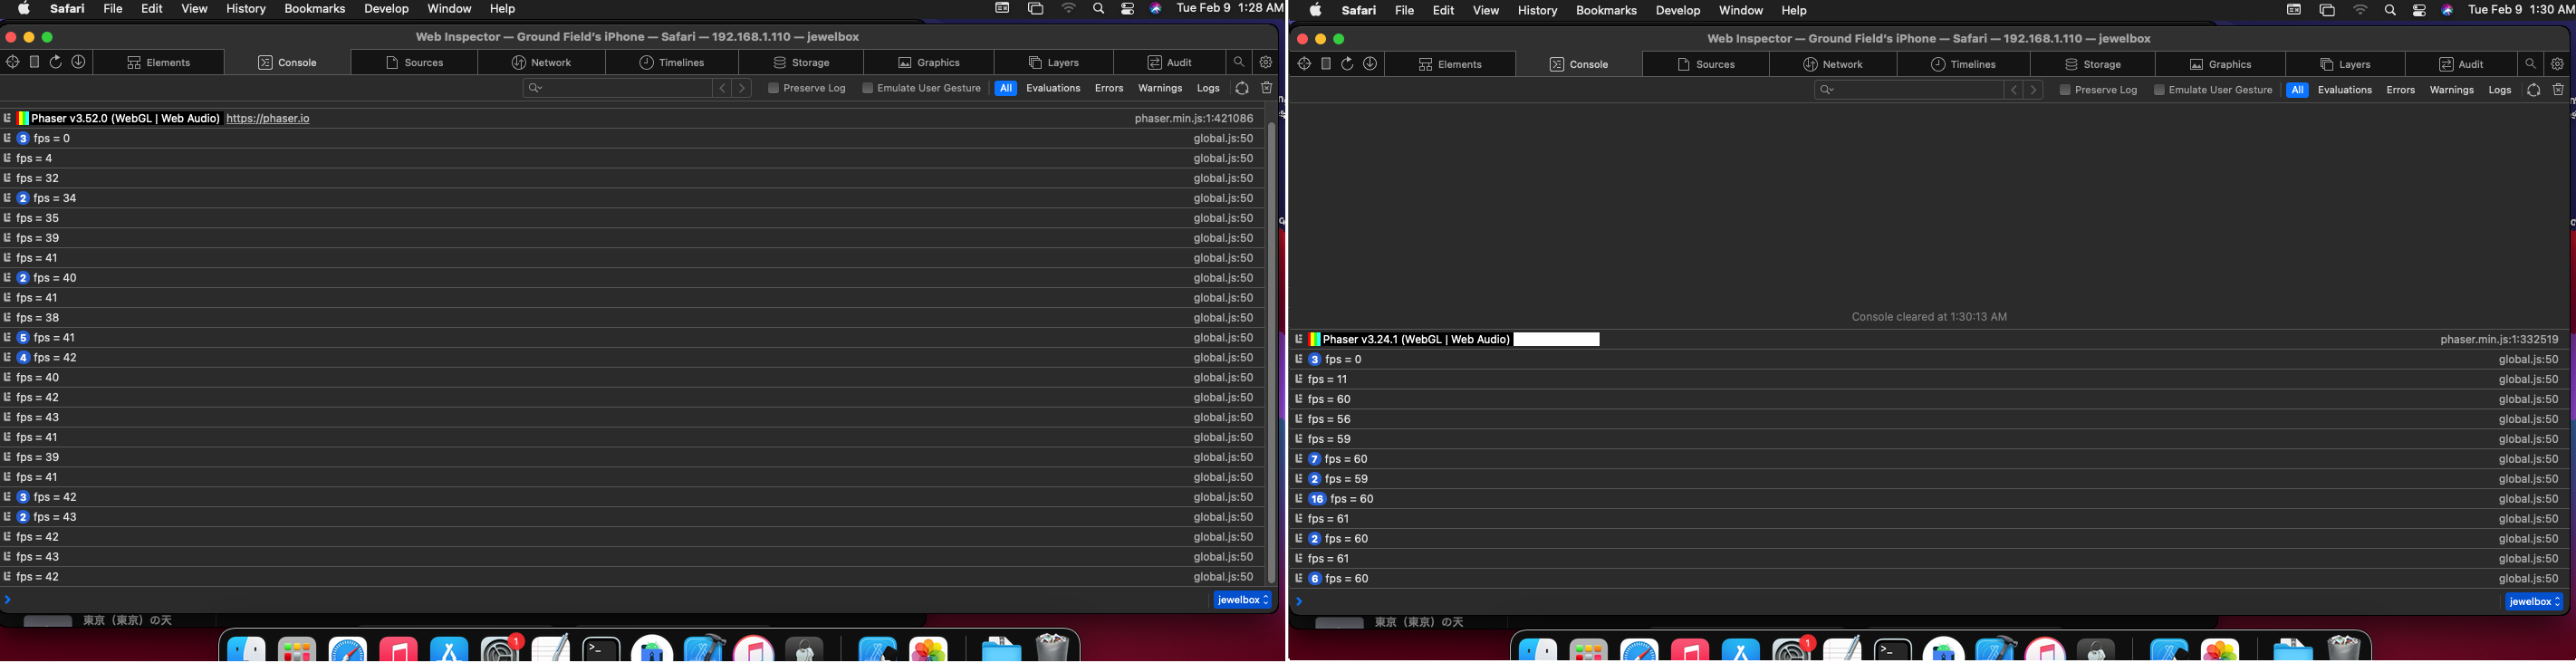Go to previous search result in left window
Viewport: 2576px width, 663px height.
click(722, 88)
